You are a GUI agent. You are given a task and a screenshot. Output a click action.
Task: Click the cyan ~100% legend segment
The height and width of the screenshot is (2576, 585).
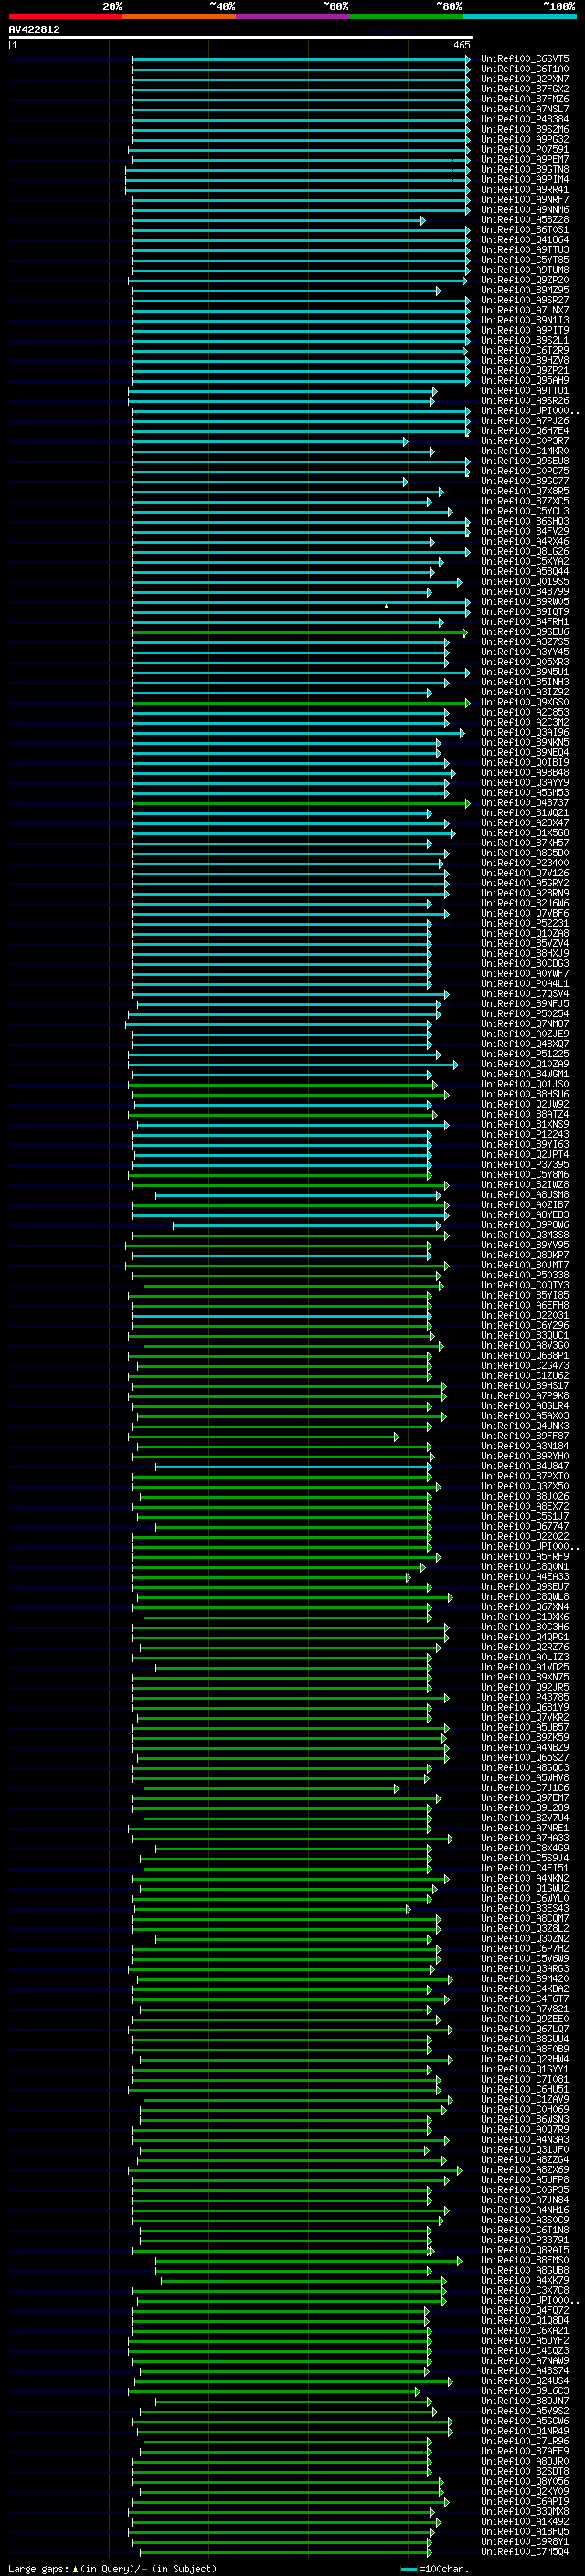click(x=519, y=16)
